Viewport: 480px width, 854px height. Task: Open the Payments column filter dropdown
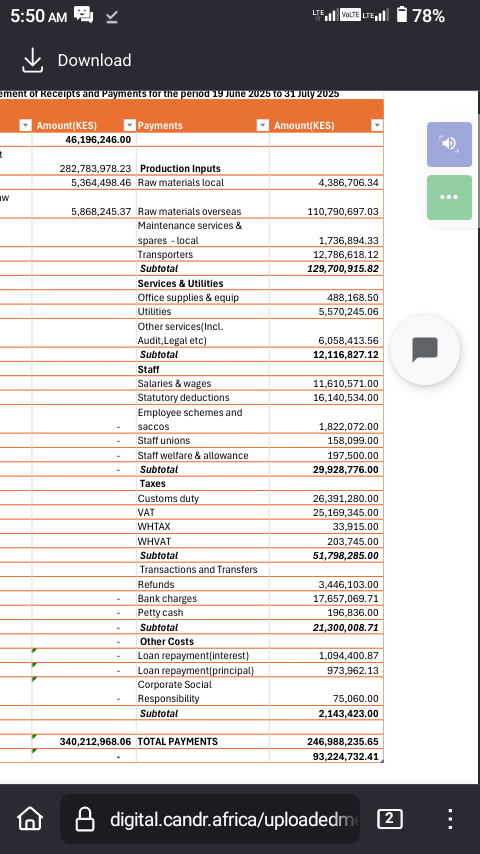pos(263,125)
